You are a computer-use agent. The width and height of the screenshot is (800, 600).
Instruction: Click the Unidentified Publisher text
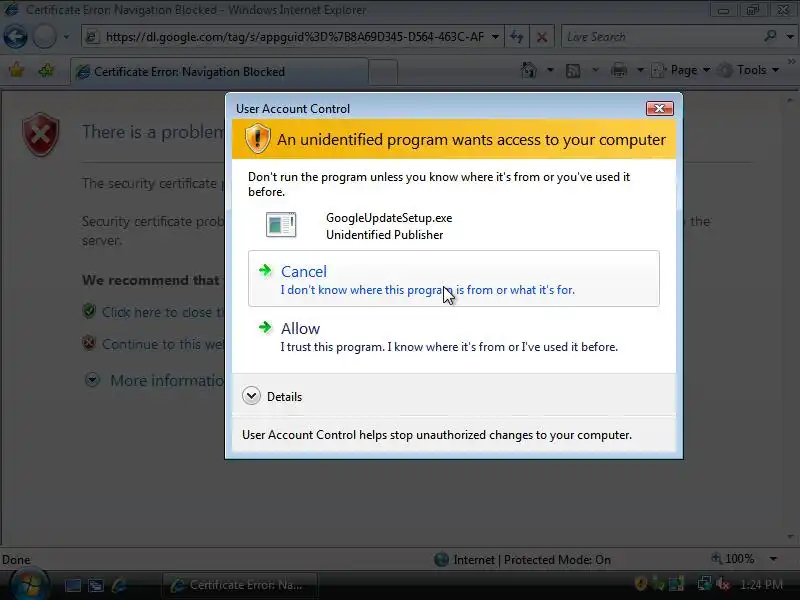point(384,235)
